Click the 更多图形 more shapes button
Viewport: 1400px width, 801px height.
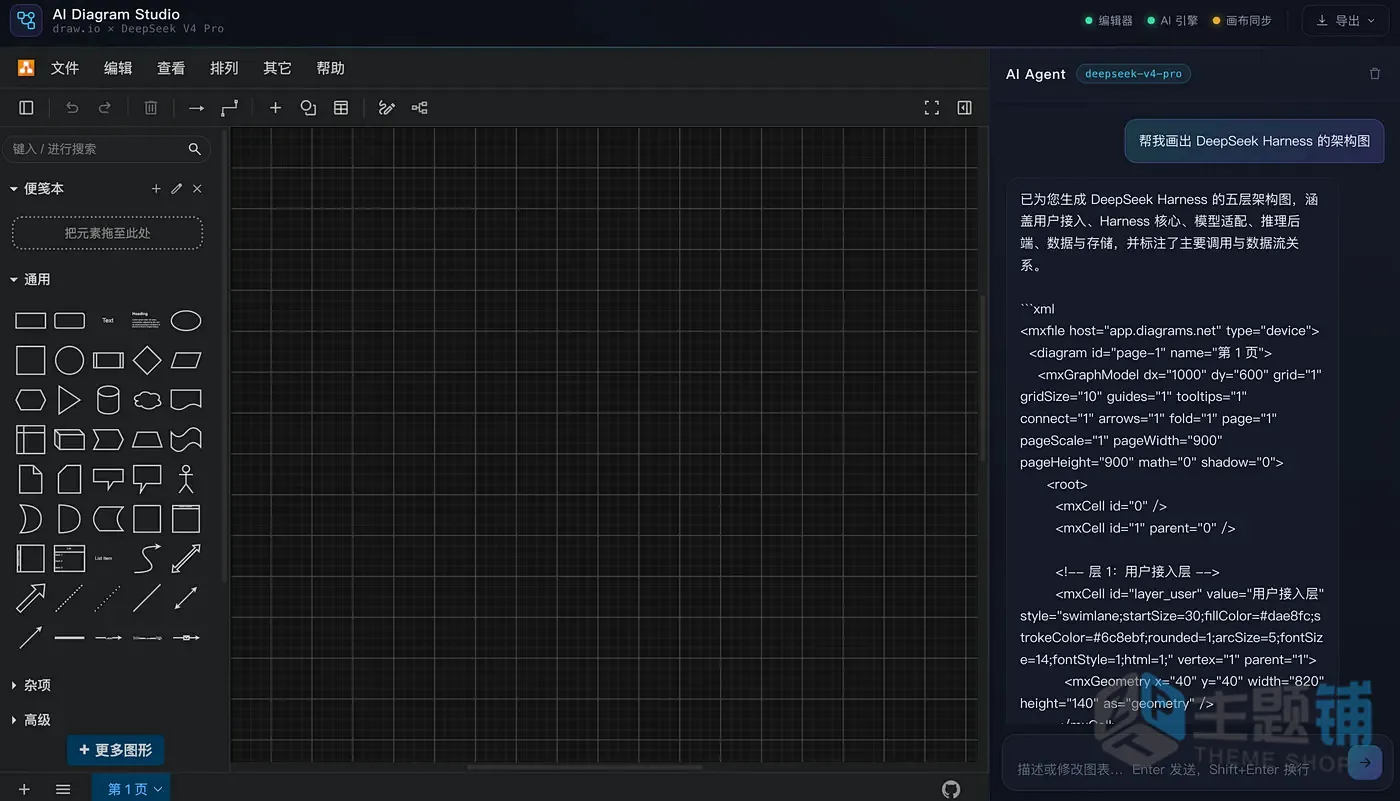click(115, 750)
